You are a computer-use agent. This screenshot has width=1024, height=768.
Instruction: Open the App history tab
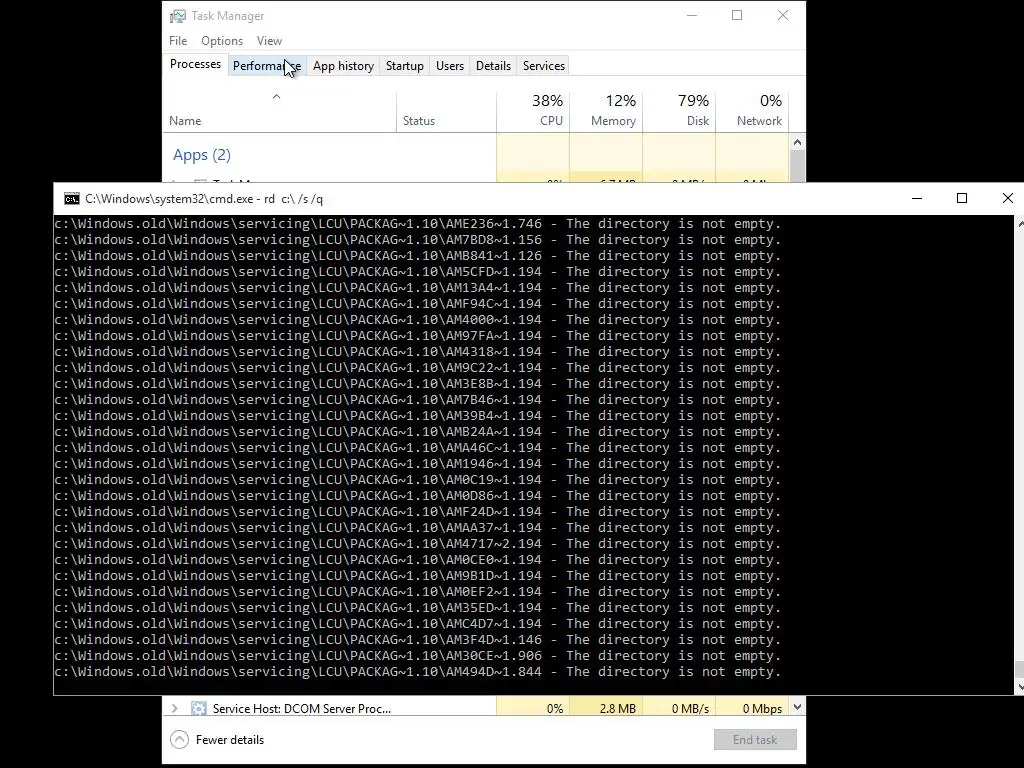click(x=343, y=65)
